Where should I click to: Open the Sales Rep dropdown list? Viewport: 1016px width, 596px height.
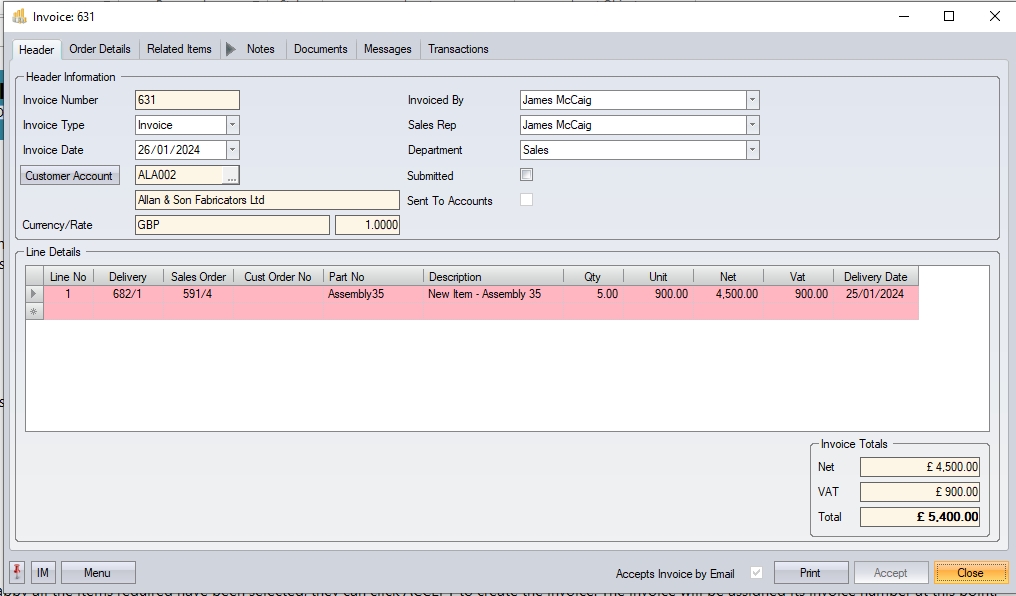click(752, 125)
